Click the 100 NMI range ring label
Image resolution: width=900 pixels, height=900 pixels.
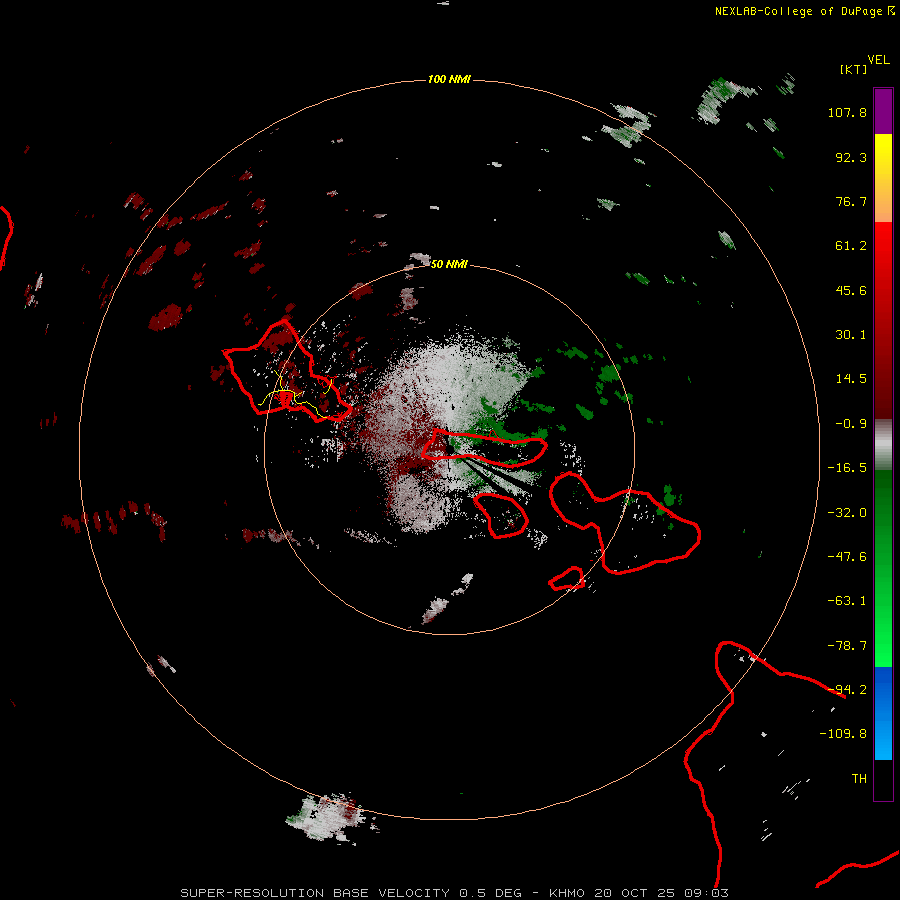[x=449, y=79]
